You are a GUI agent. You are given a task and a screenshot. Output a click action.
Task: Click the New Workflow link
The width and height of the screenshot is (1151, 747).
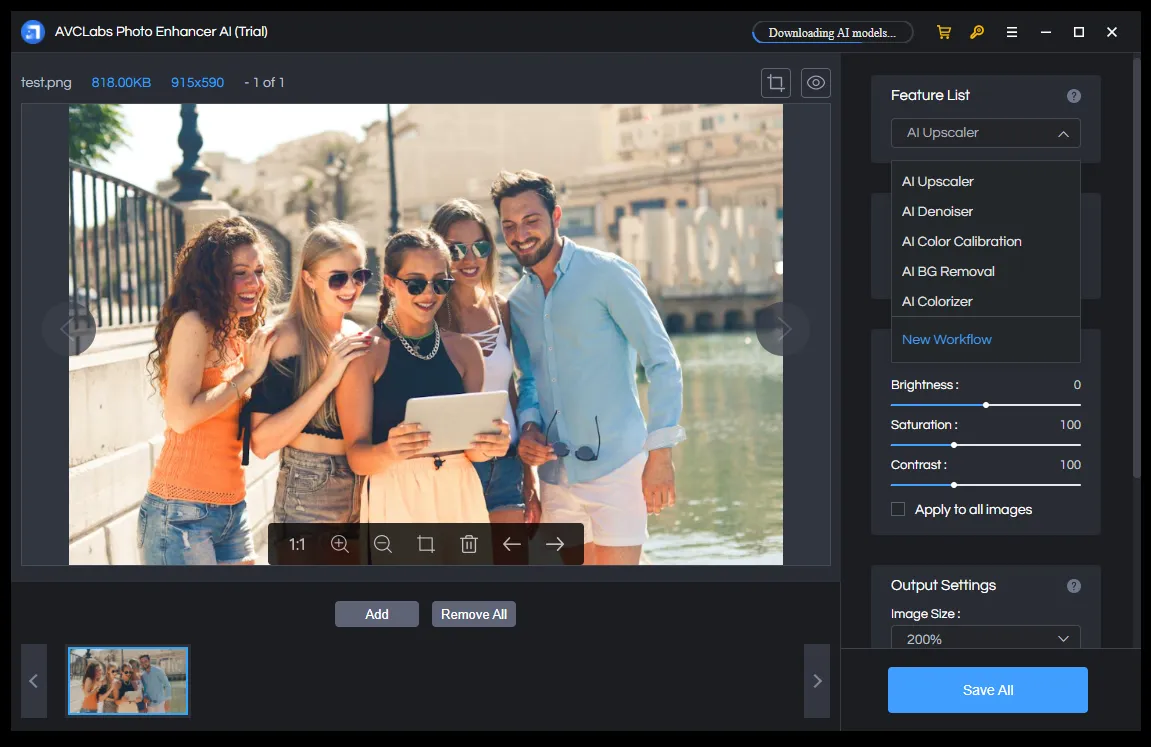click(946, 339)
